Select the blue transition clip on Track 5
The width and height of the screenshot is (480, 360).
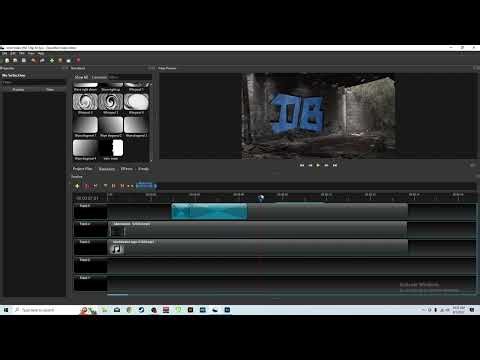209,212
